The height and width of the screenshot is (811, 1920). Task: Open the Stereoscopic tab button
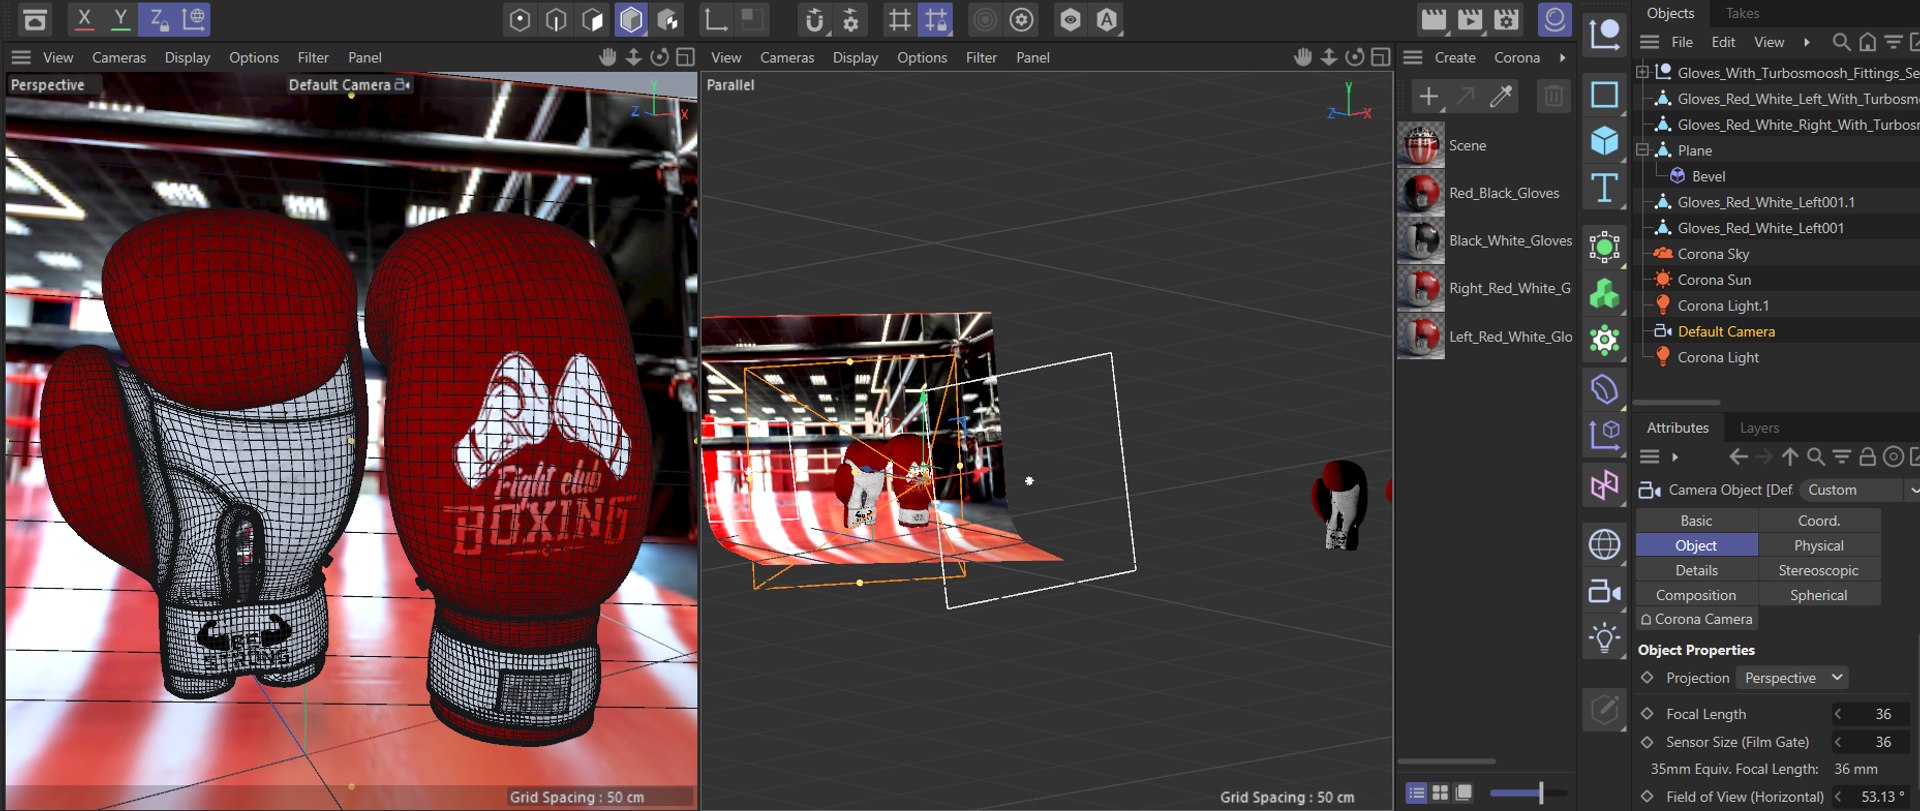(1819, 570)
